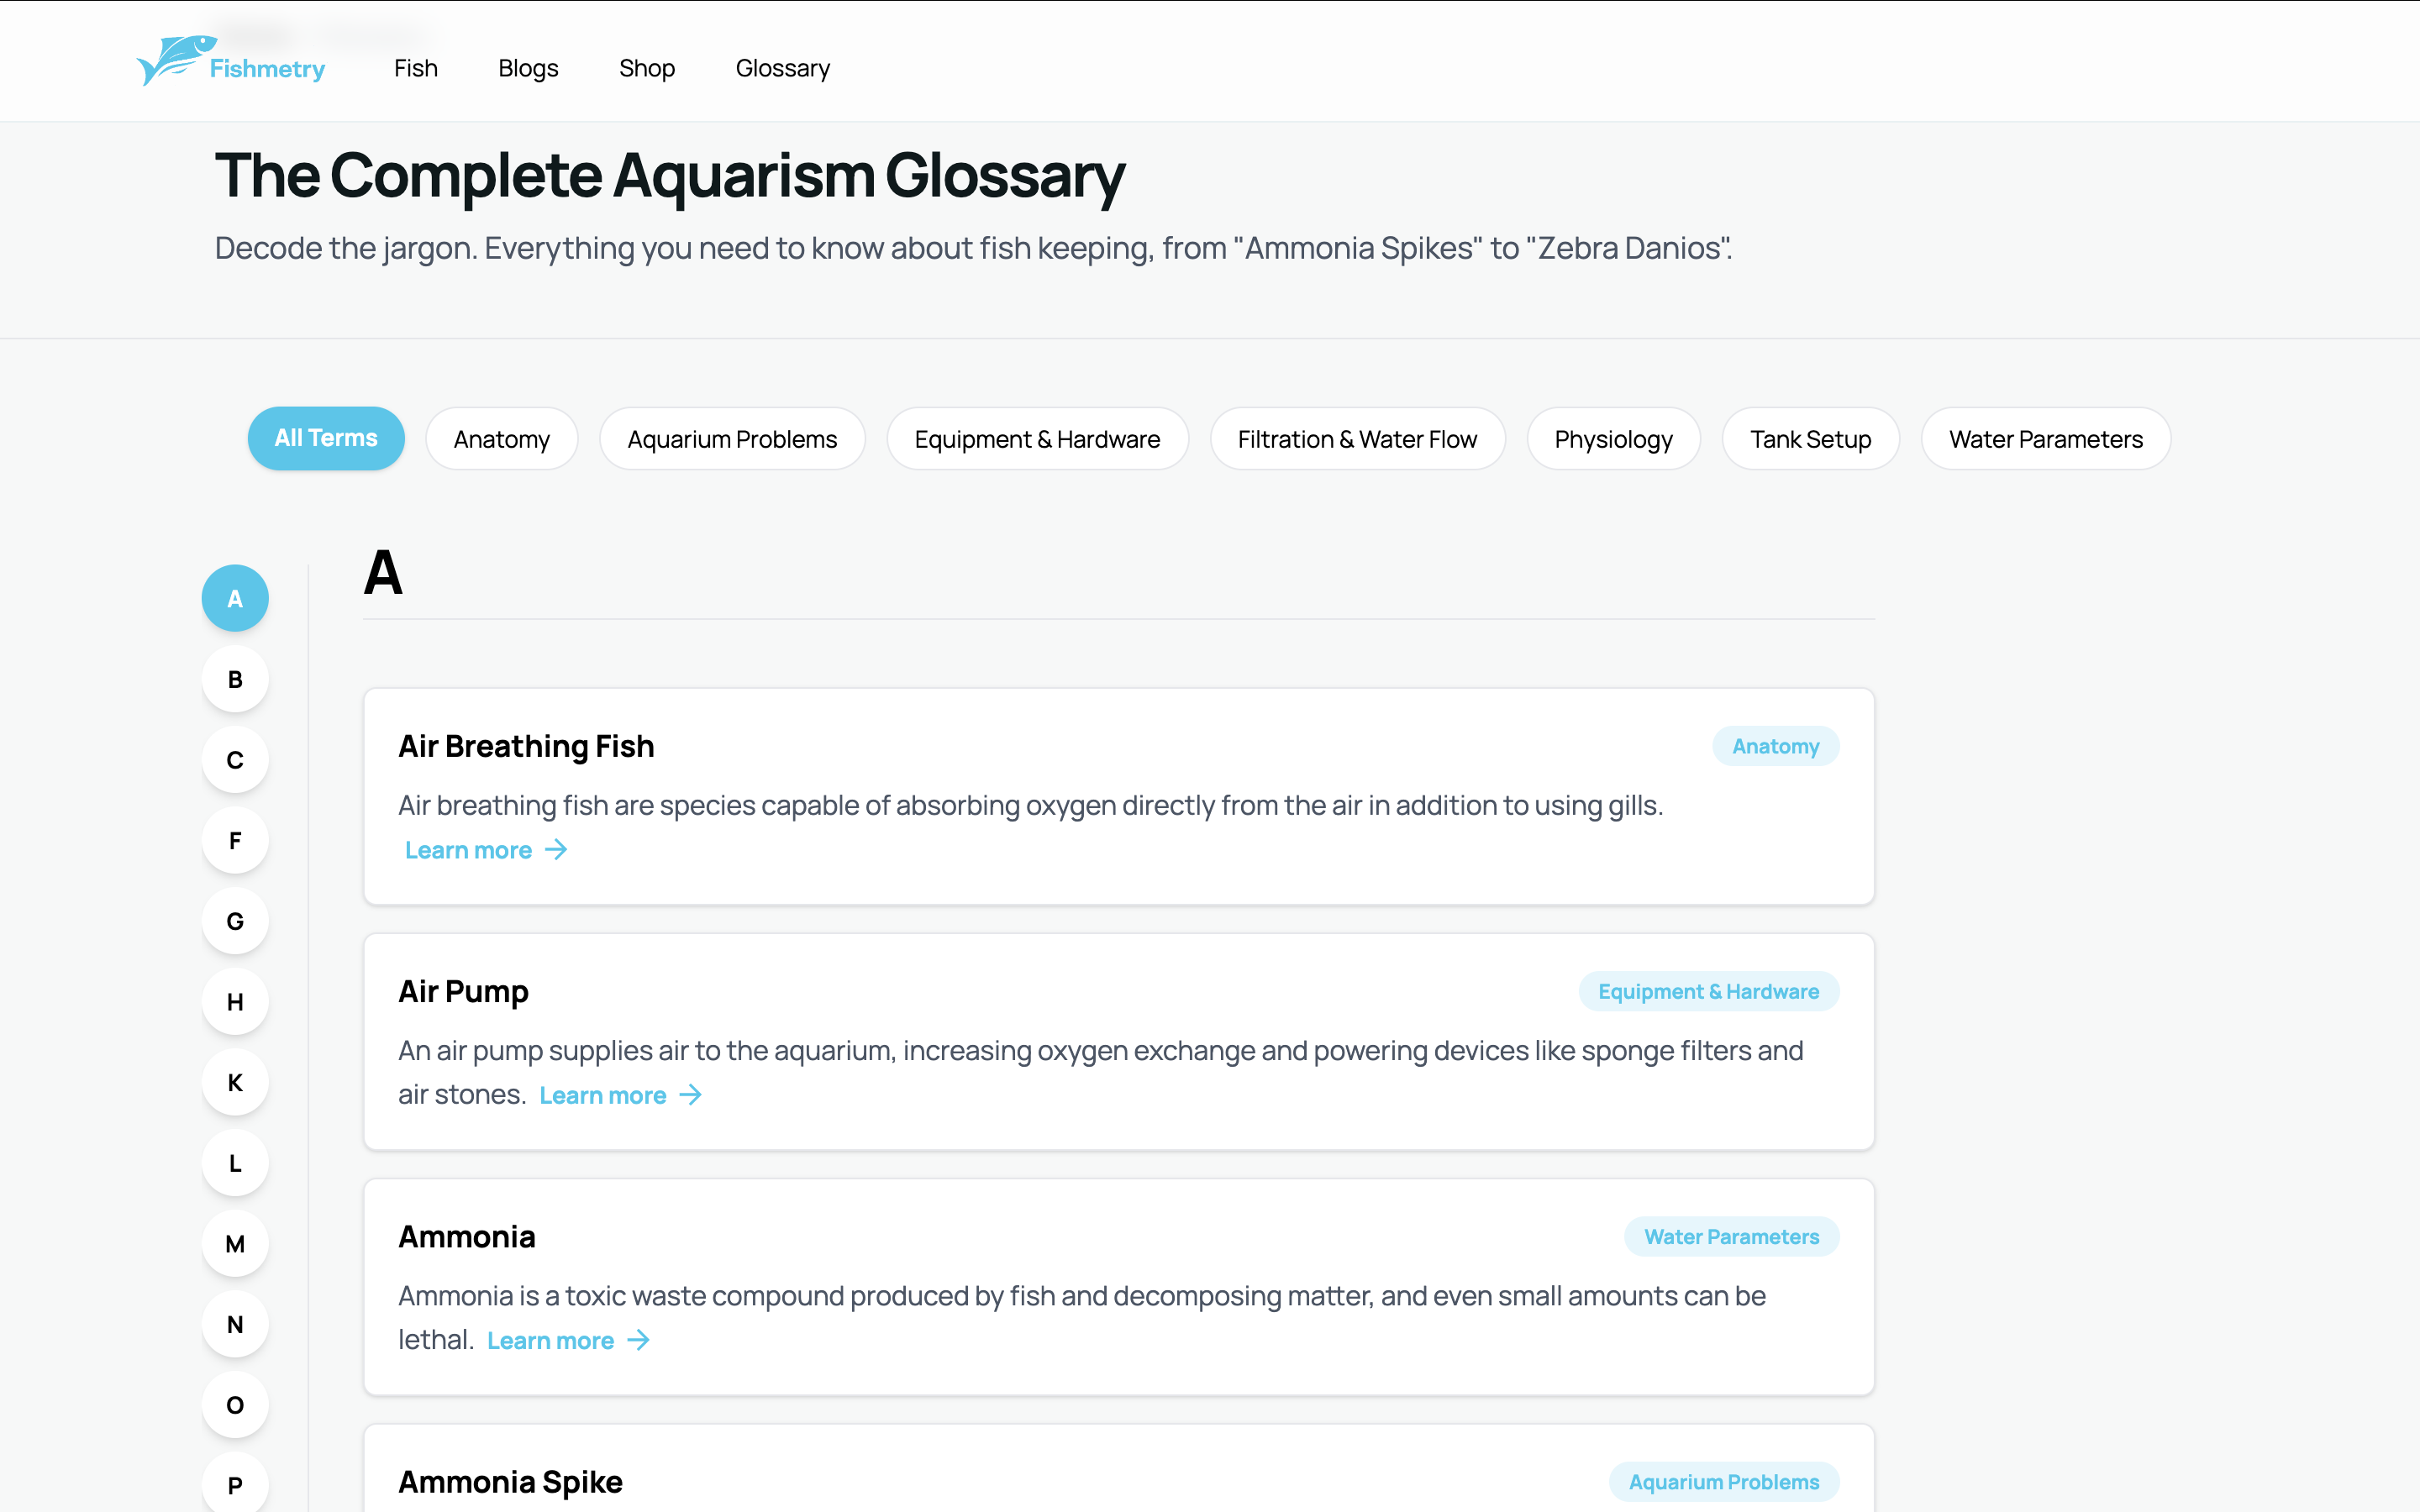
Task: Select letter A in the alphabet sidebar
Action: 234,598
